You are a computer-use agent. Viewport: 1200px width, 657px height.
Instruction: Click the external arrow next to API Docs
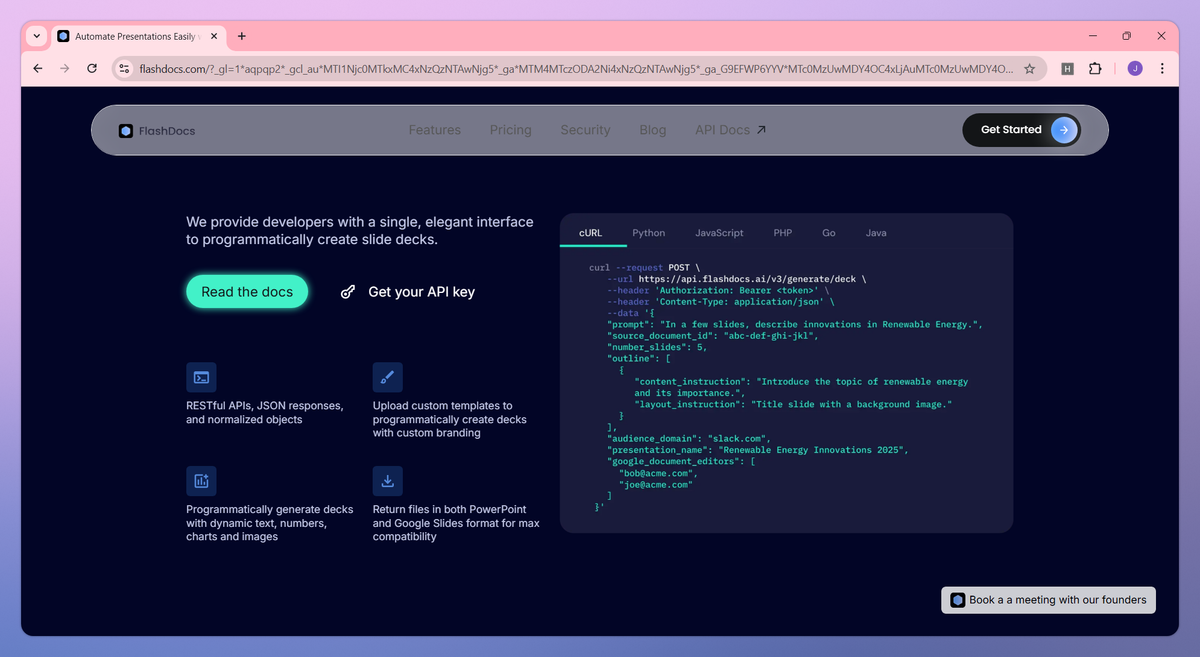(x=761, y=130)
